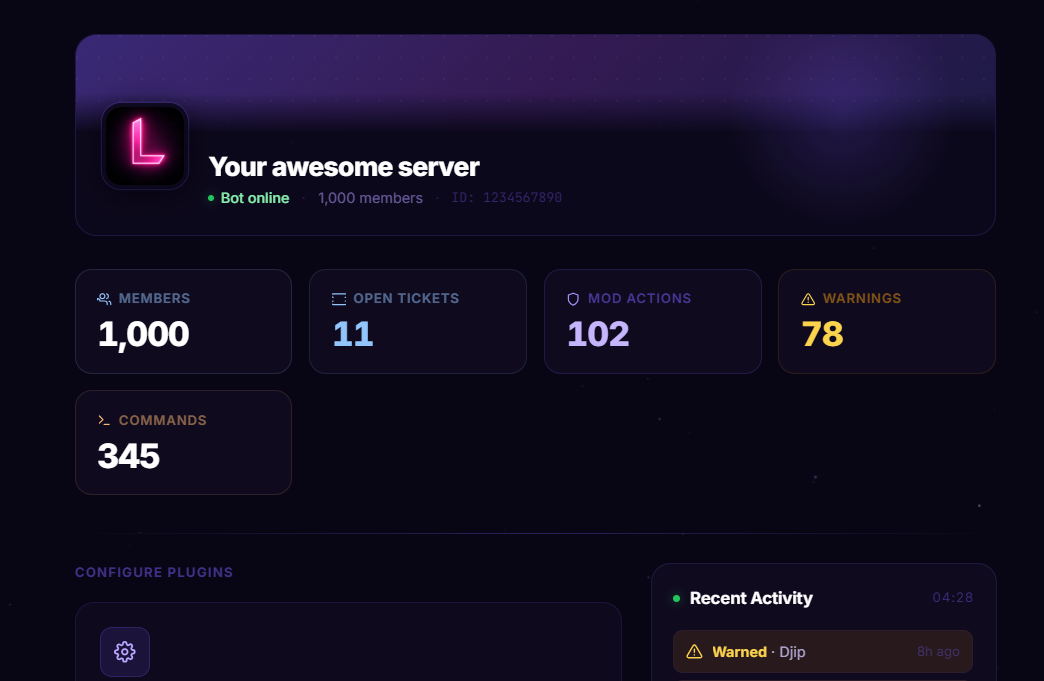This screenshot has height=681, width=1044.
Task: Click the 1,000 members count value
Action: [144, 334]
